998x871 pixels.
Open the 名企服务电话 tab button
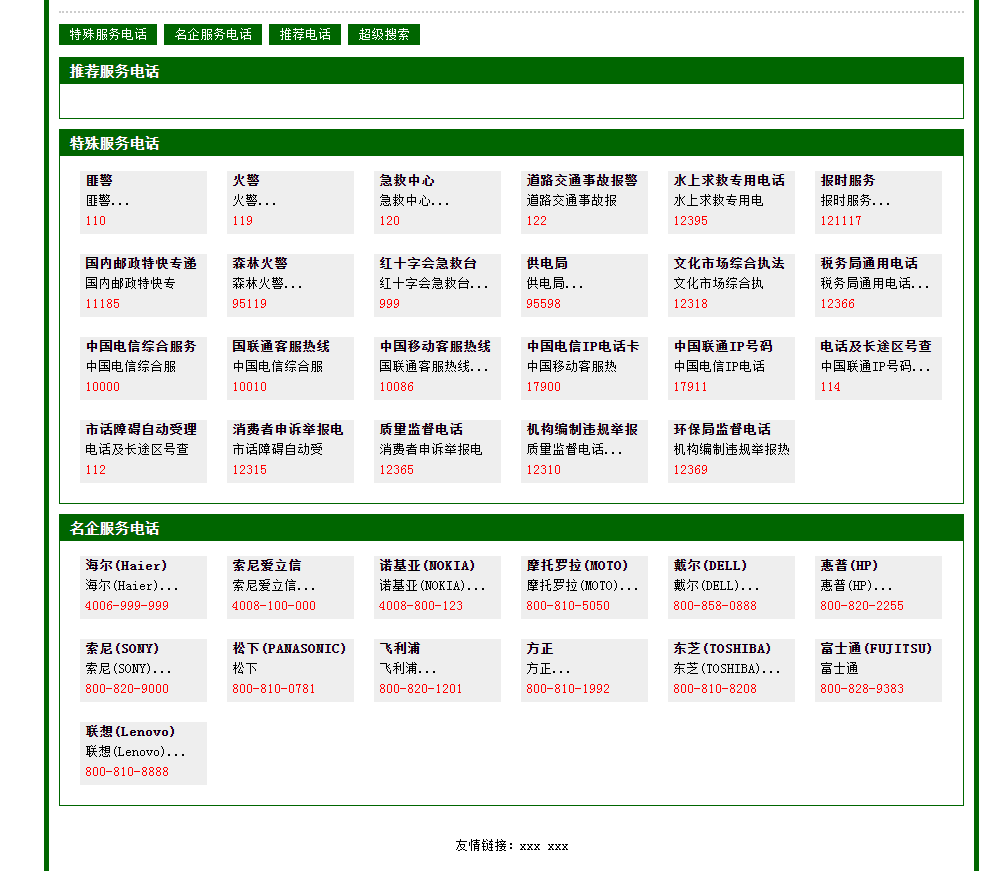click(x=213, y=34)
